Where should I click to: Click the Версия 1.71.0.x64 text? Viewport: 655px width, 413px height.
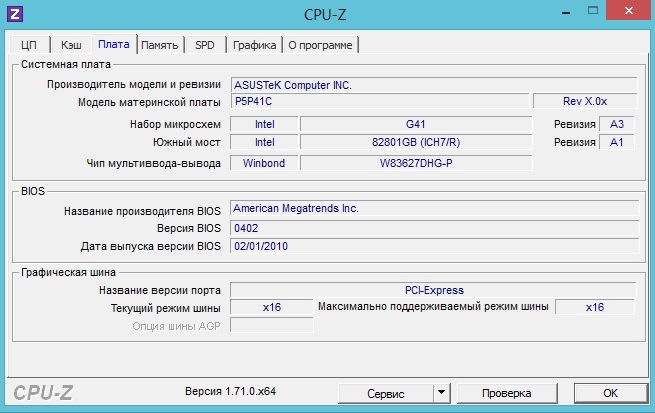[x=230, y=391]
